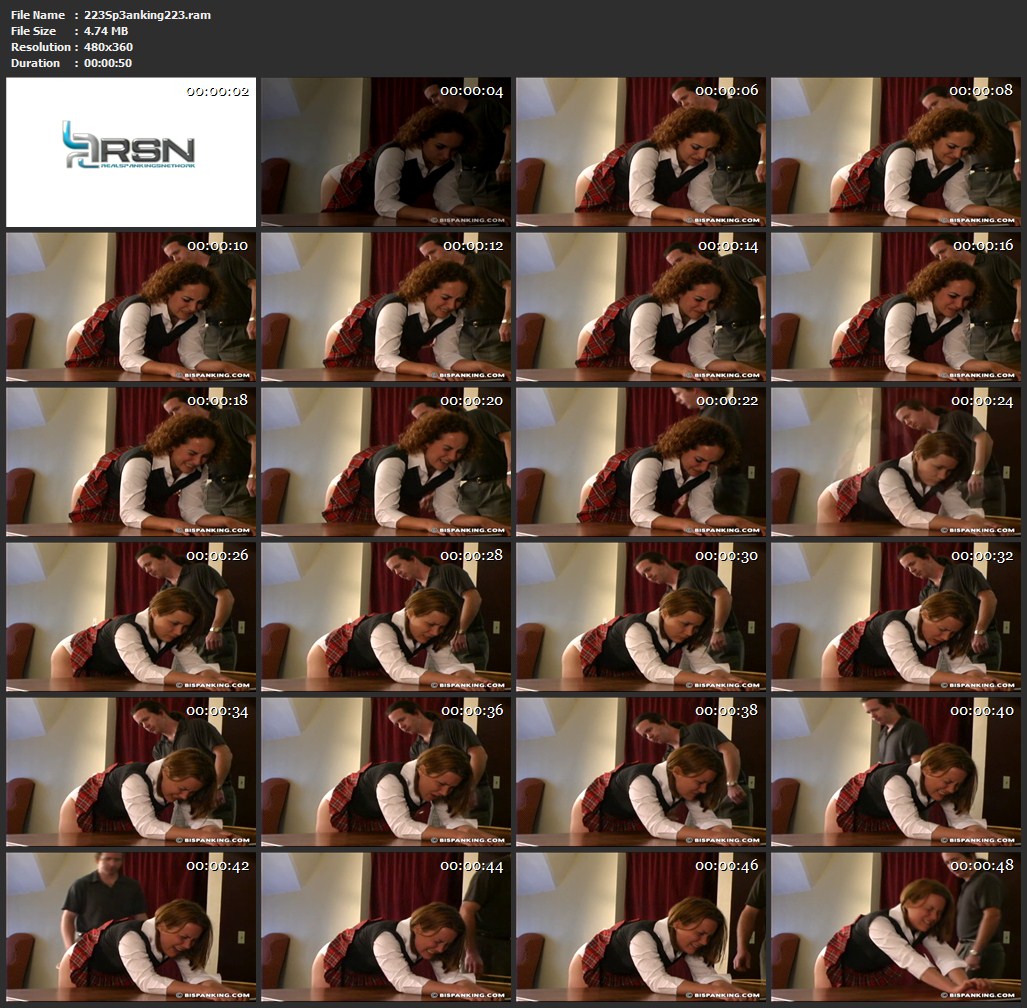Select the thumbnail stamped 00:00:38

tap(641, 772)
